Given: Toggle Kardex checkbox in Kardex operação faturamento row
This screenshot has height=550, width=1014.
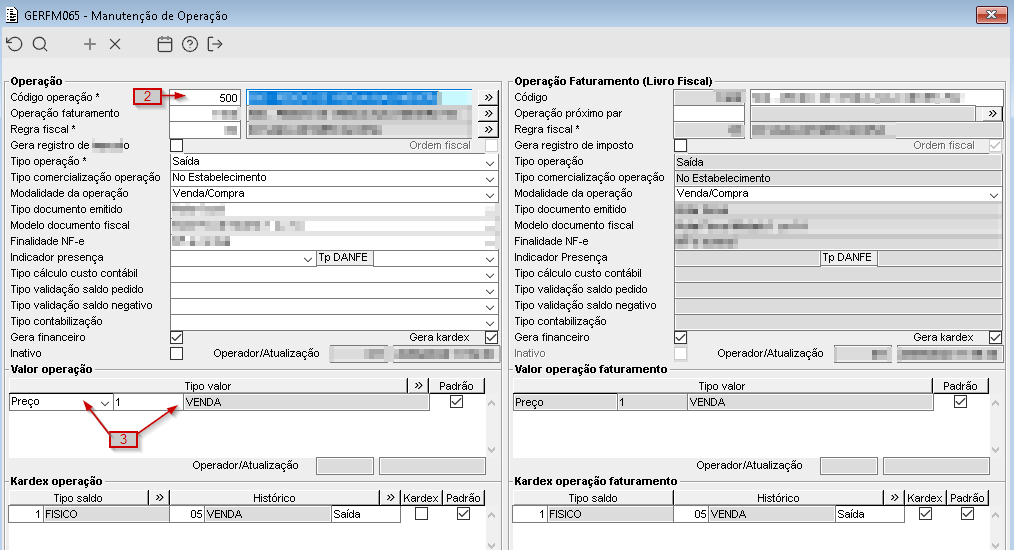Looking at the screenshot, I should pos(925,514).
